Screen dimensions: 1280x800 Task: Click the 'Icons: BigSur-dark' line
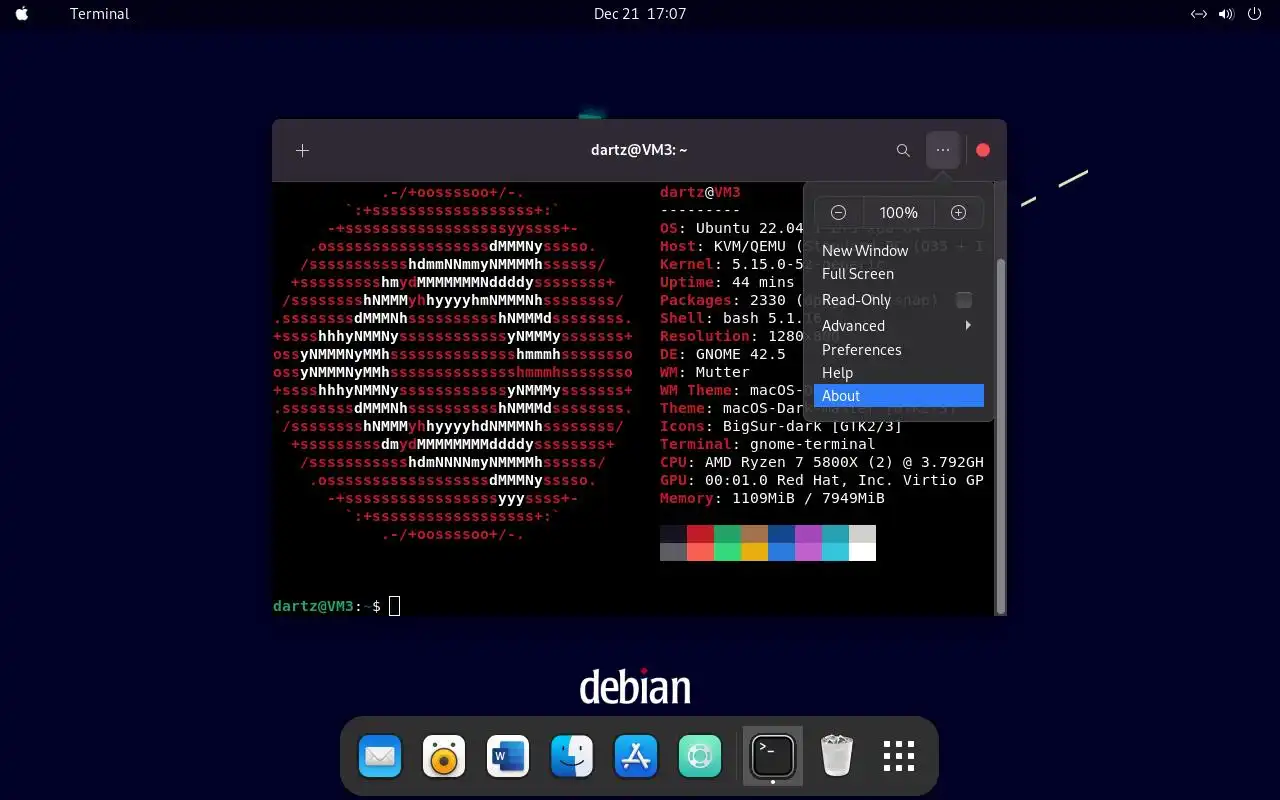(781, 426)
